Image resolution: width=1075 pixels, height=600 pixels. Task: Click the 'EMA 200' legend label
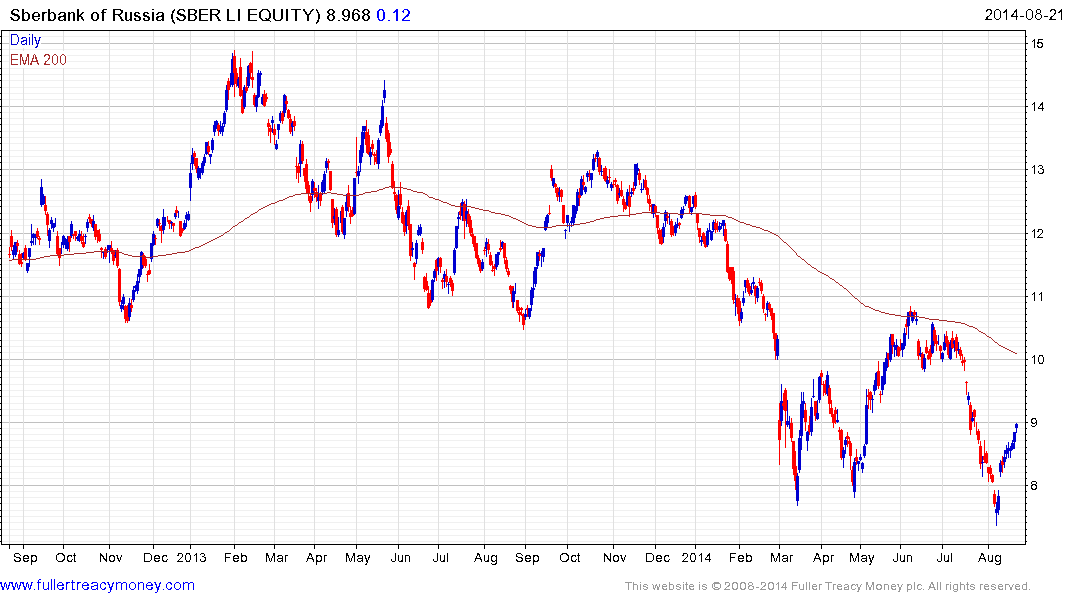pos(38,60)
